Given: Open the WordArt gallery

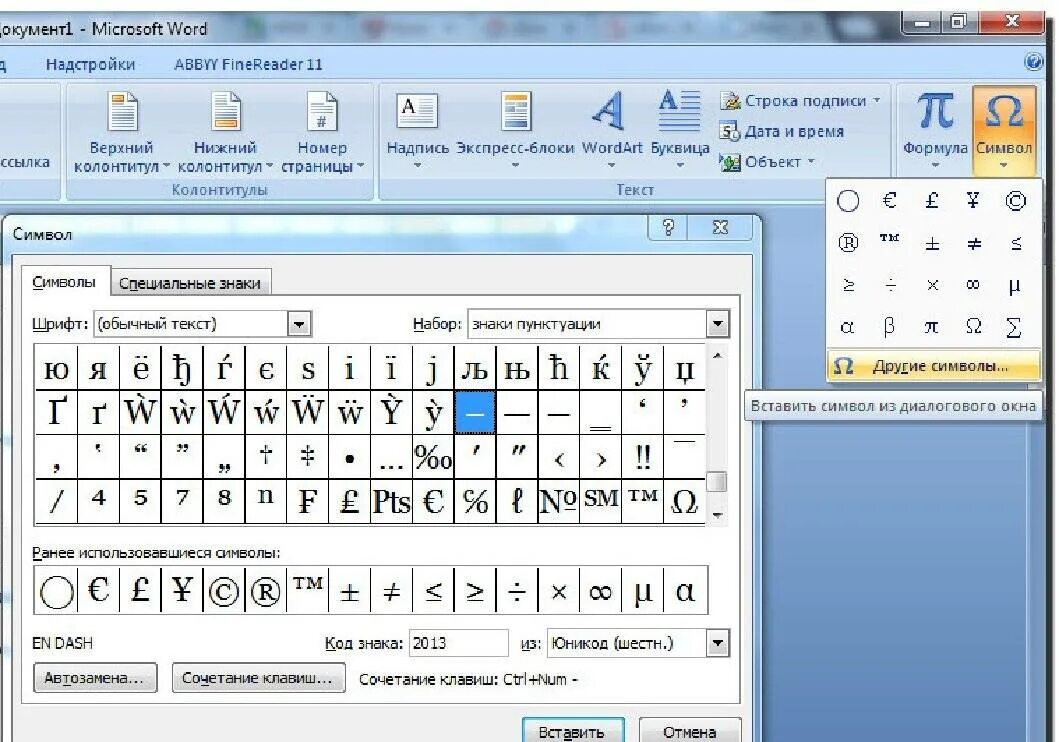Looking at the screenshot, I should (611, 131).
